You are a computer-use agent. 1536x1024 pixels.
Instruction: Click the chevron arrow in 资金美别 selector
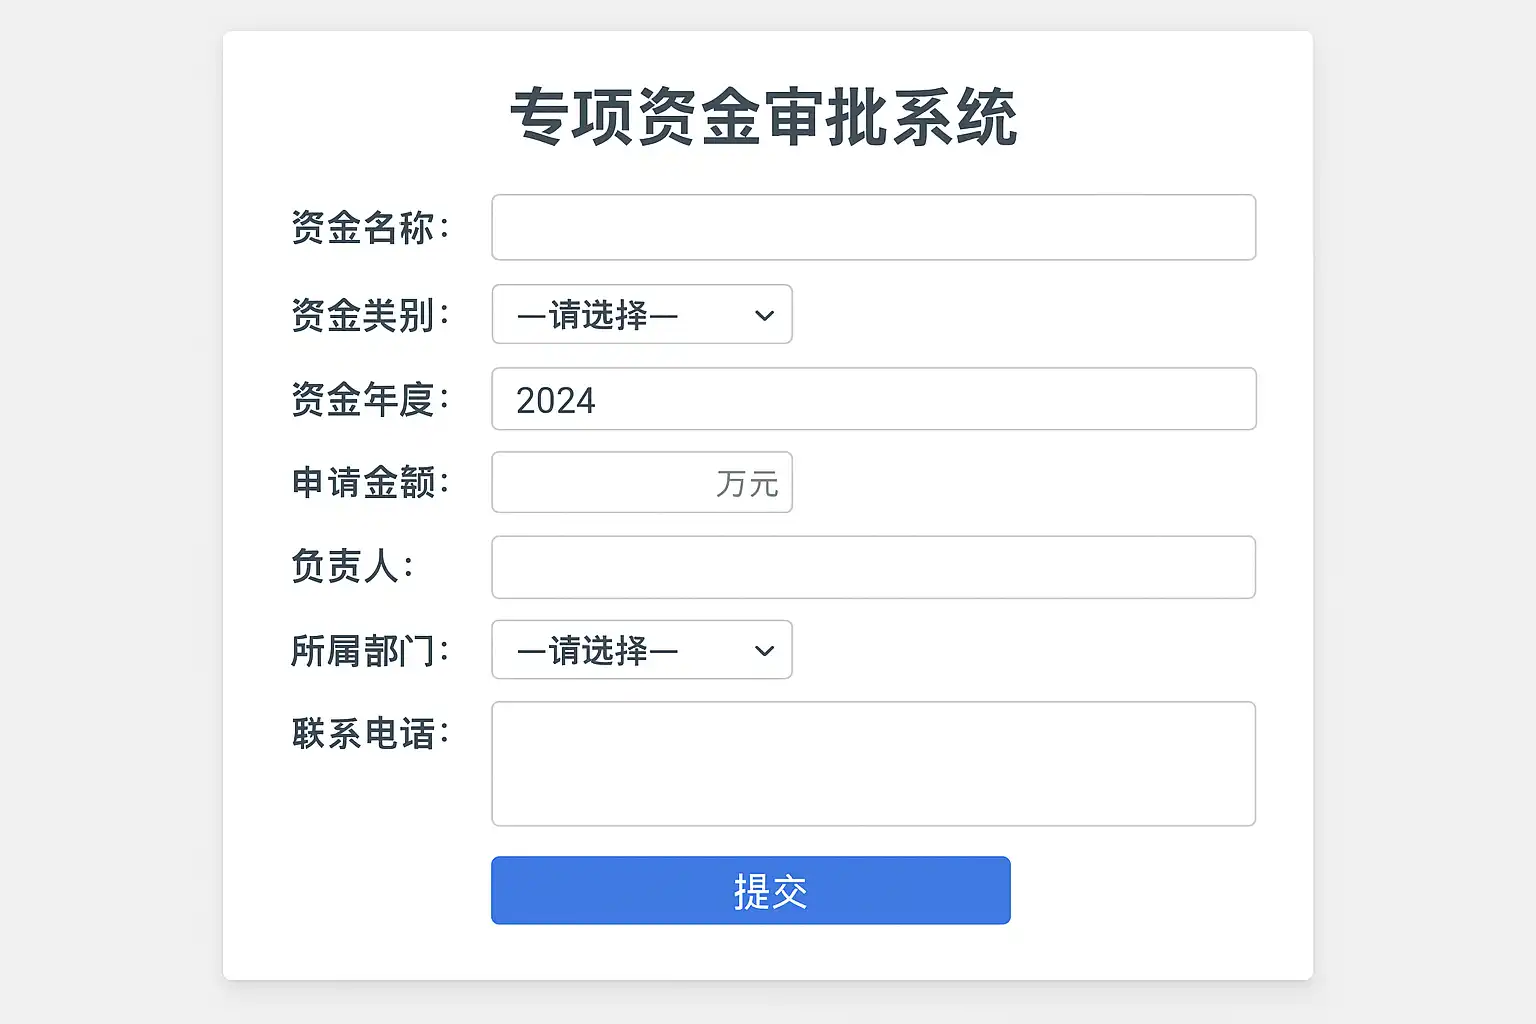pyautogui.click(x=765, y=315)
